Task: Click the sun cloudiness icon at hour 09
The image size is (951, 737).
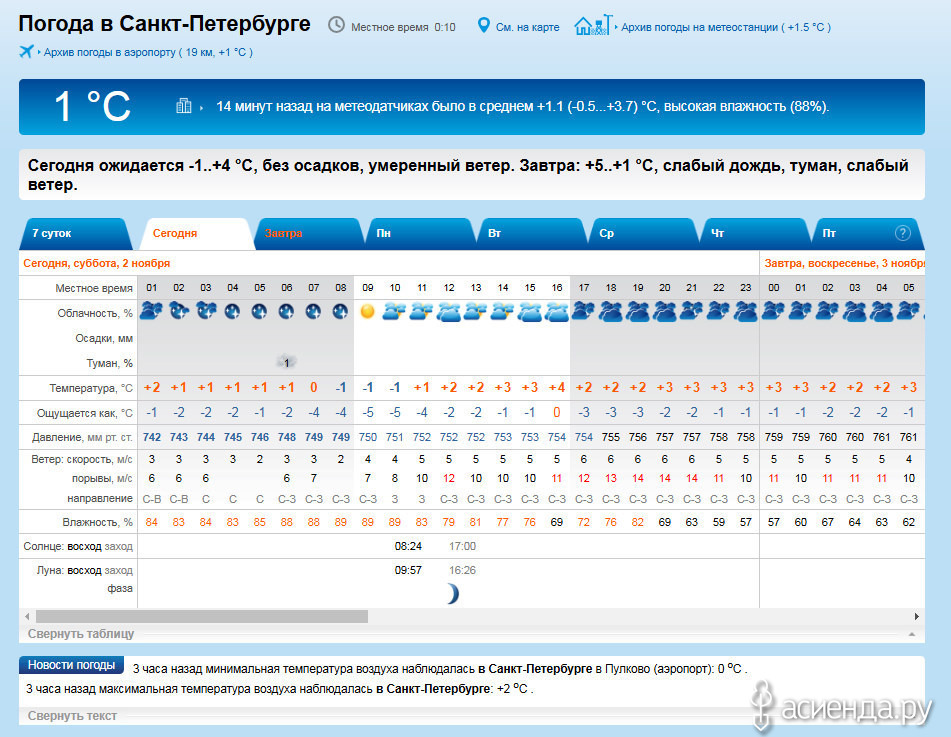Action: tap(368, 312)
